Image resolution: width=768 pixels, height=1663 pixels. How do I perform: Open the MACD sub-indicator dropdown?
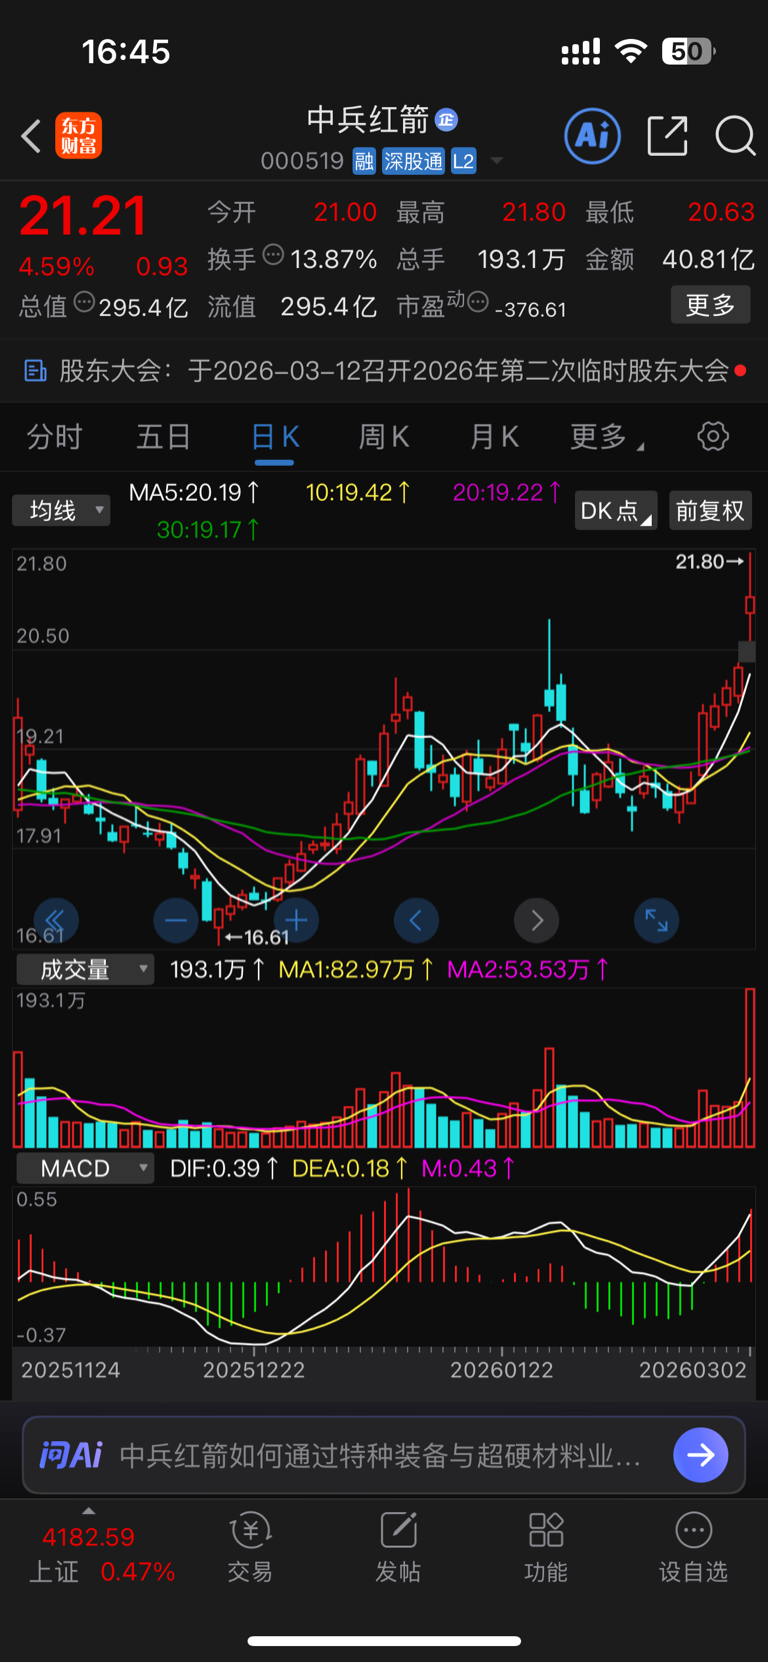tap(84, 1168)
